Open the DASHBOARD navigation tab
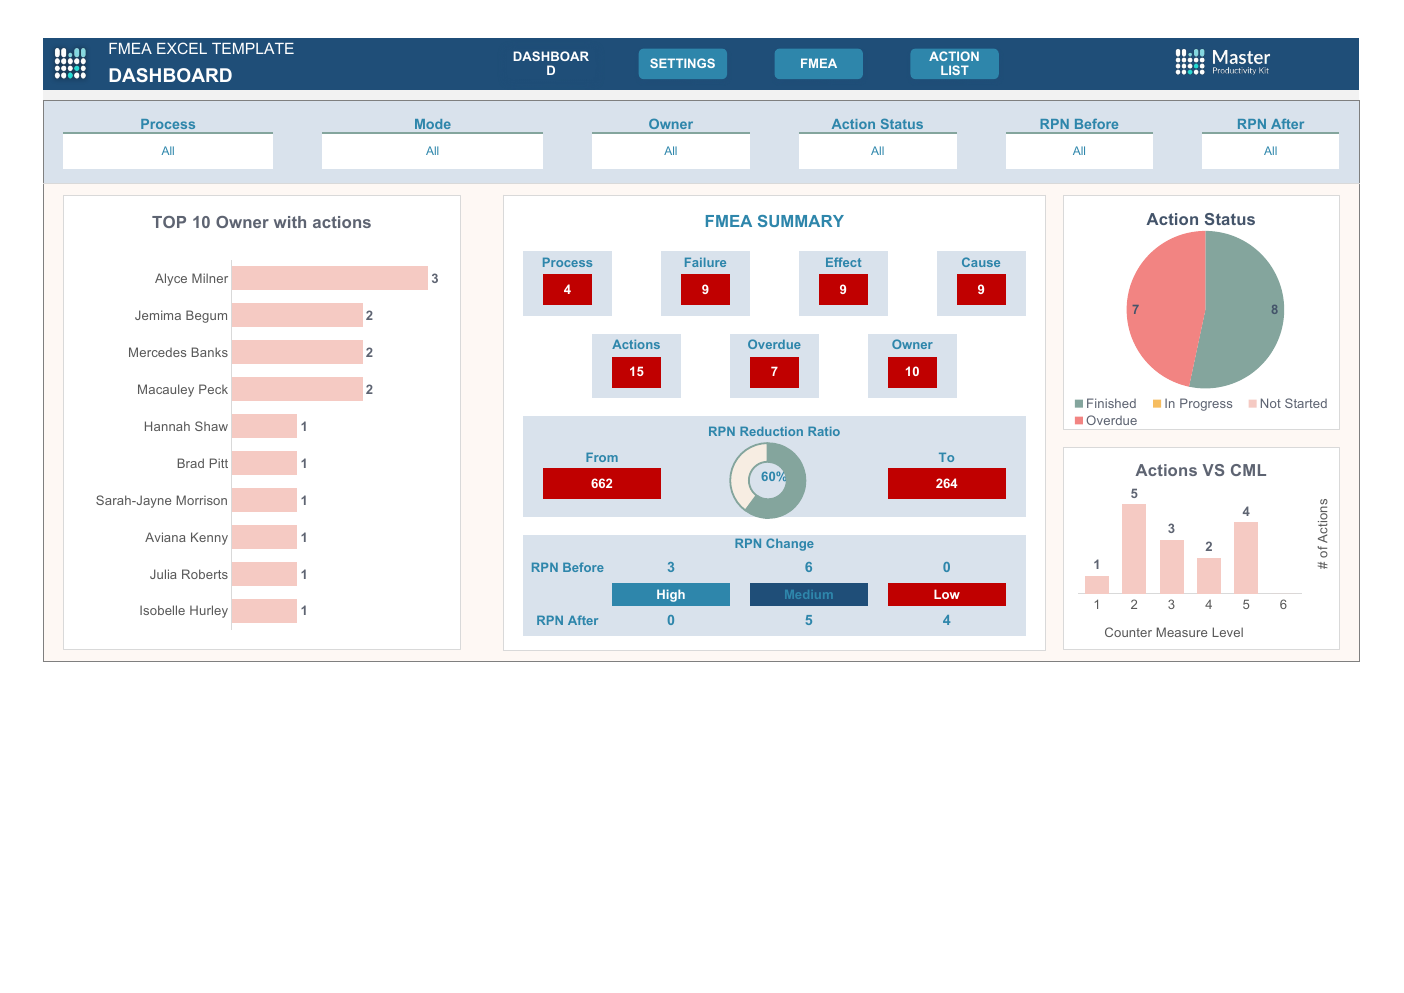The height and width of the screenshot is (993, 1404). click(550, 63)
